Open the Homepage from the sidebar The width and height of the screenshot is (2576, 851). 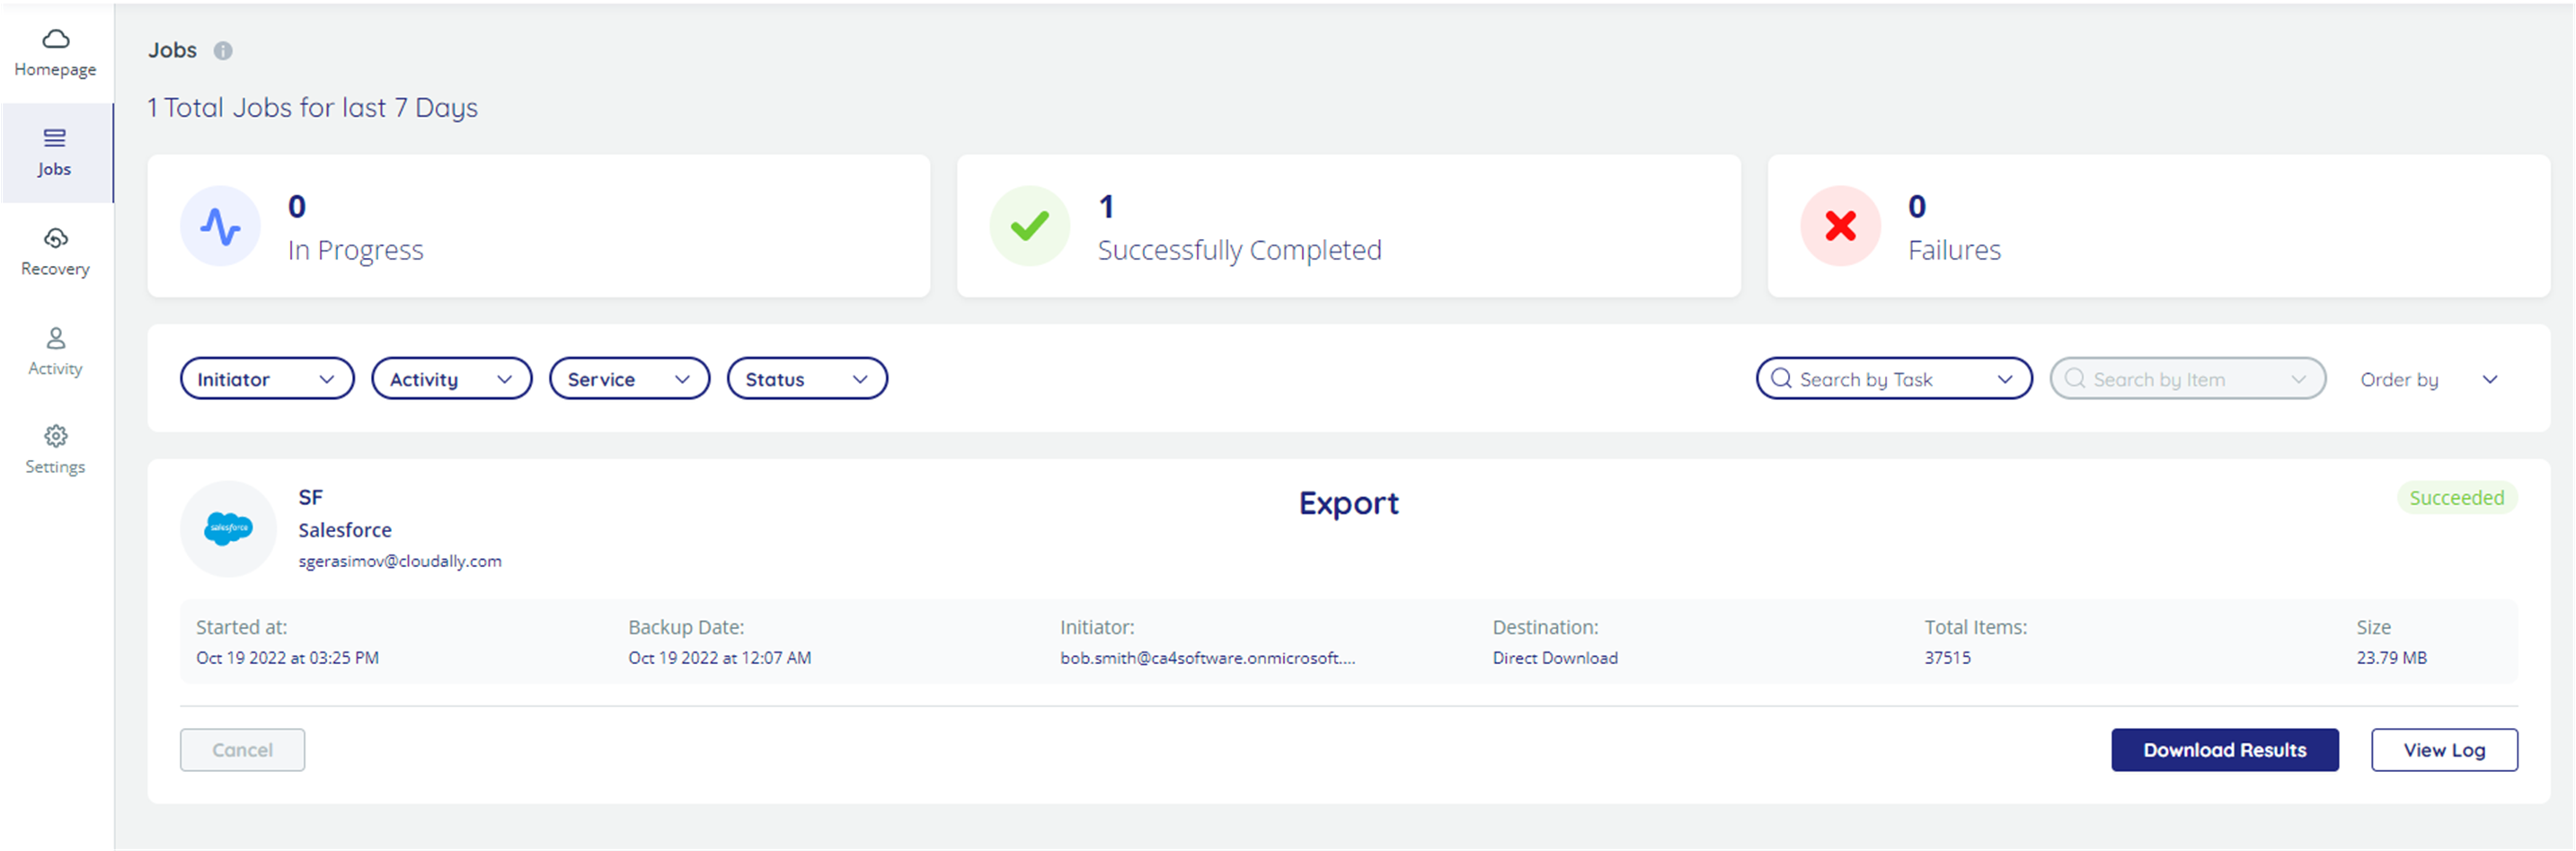(55, 52)
